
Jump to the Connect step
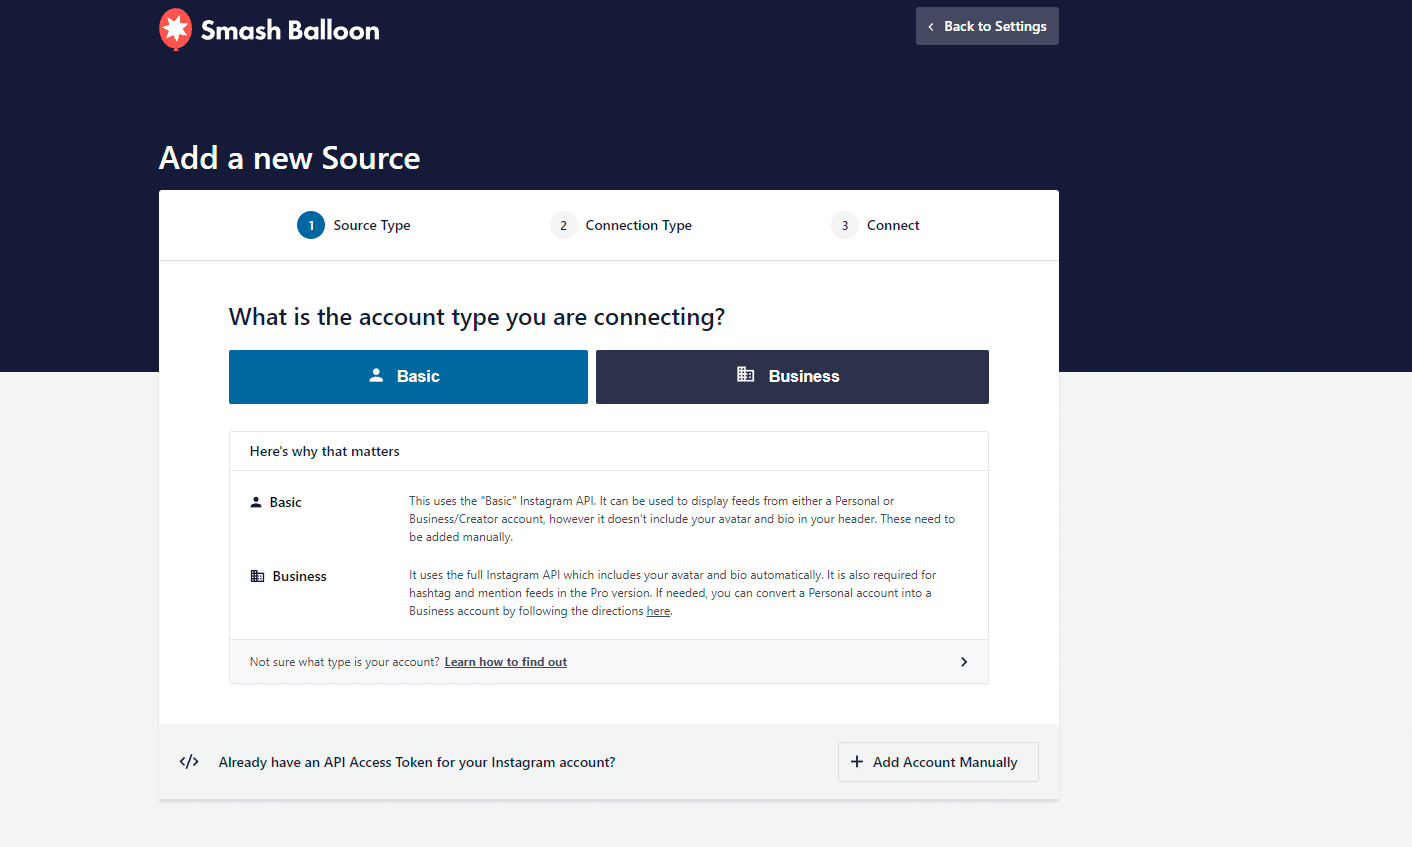(x=892, y=226)
